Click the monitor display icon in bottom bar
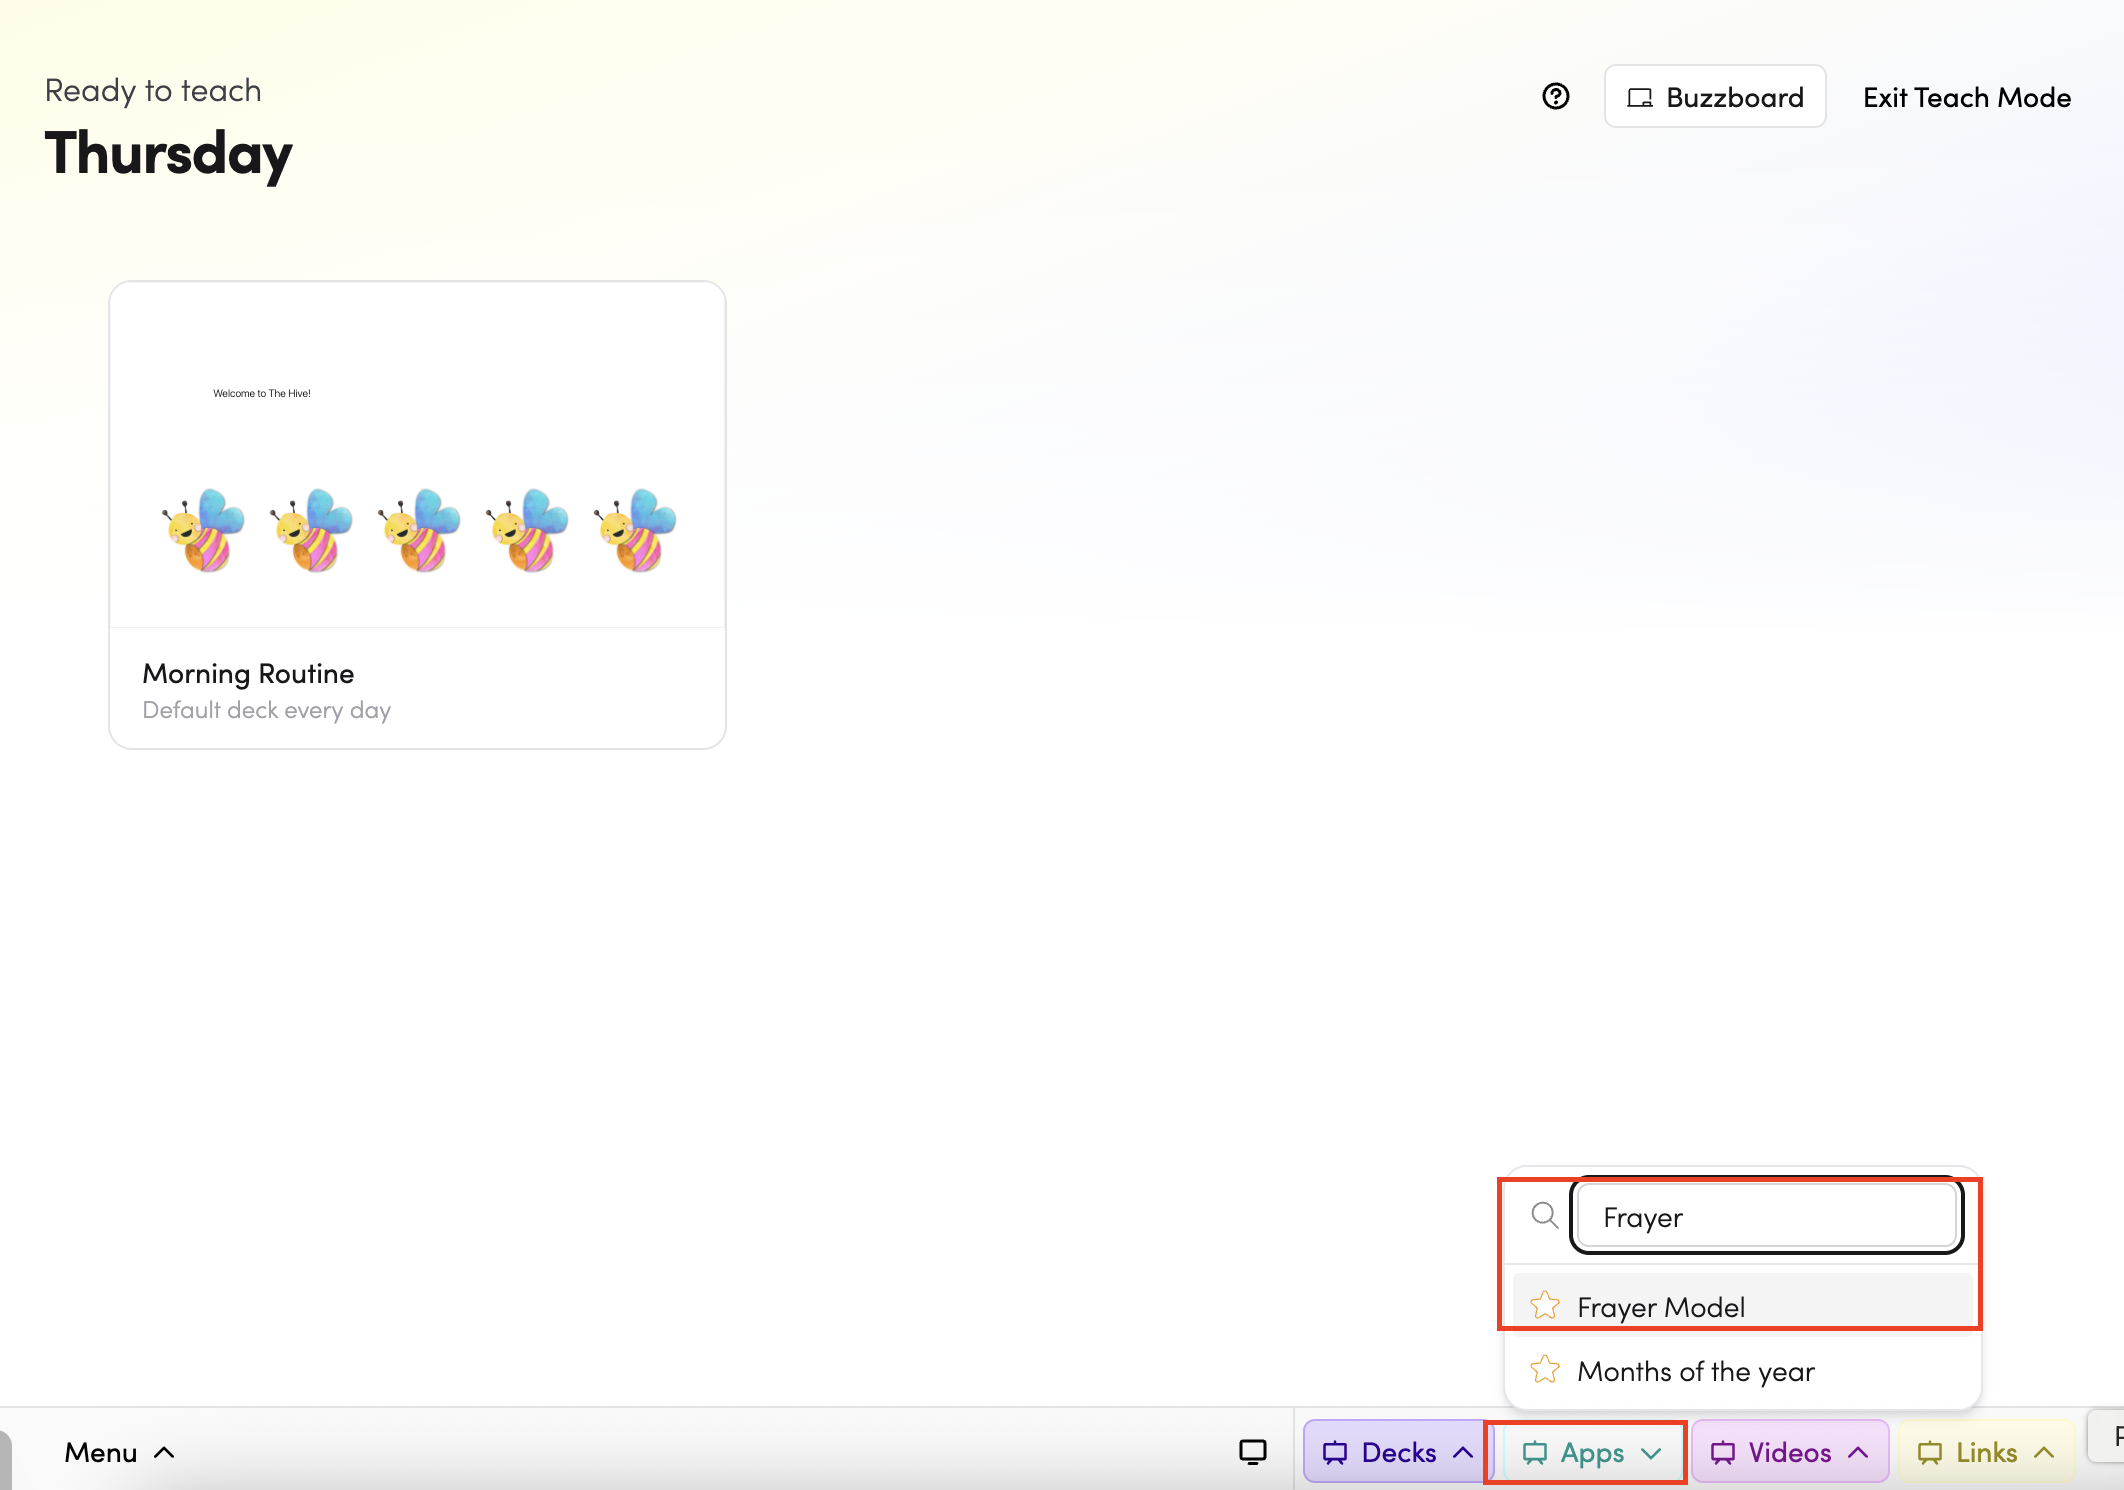 [x=1252, y=1452]
